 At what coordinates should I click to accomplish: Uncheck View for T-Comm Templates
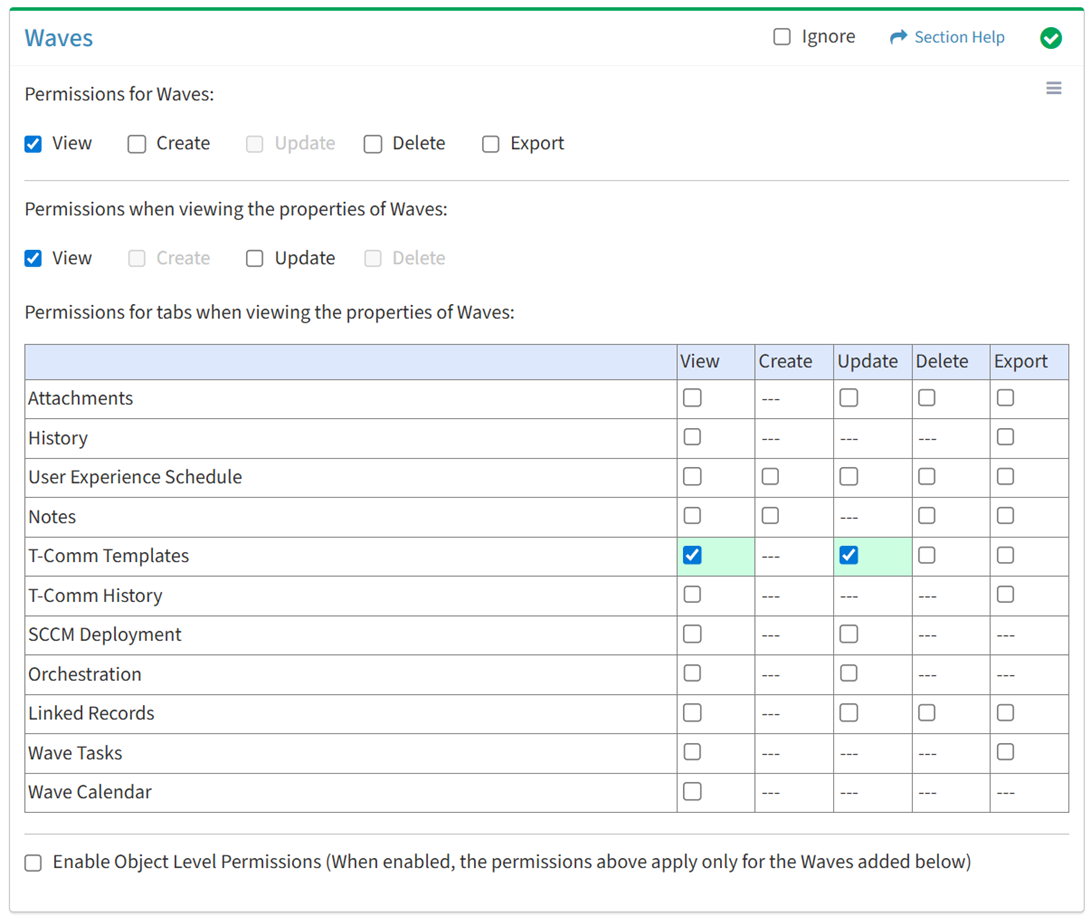click(x=692, y=555)
